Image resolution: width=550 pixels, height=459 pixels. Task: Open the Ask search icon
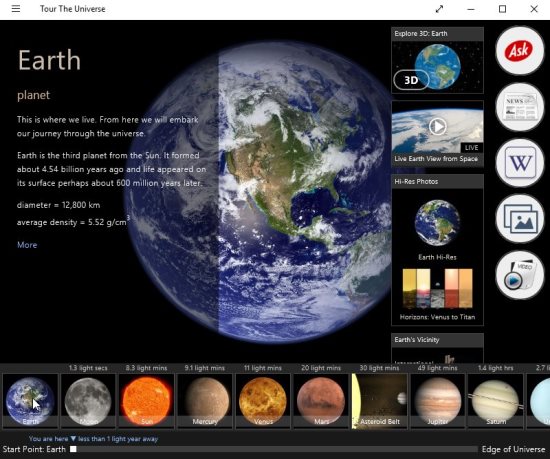[x=519, y=50]
